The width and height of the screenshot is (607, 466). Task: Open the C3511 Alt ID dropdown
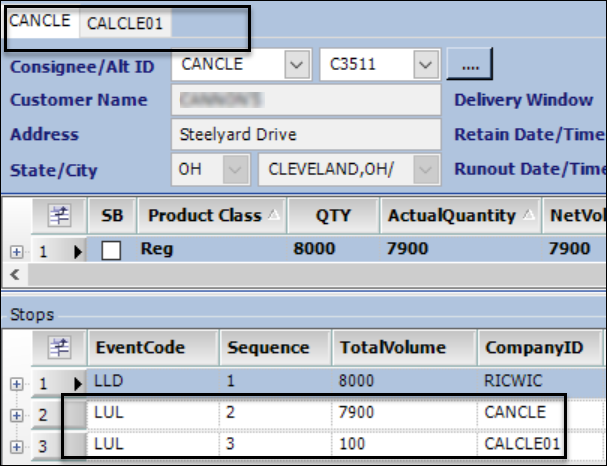(x=427, y=65)
